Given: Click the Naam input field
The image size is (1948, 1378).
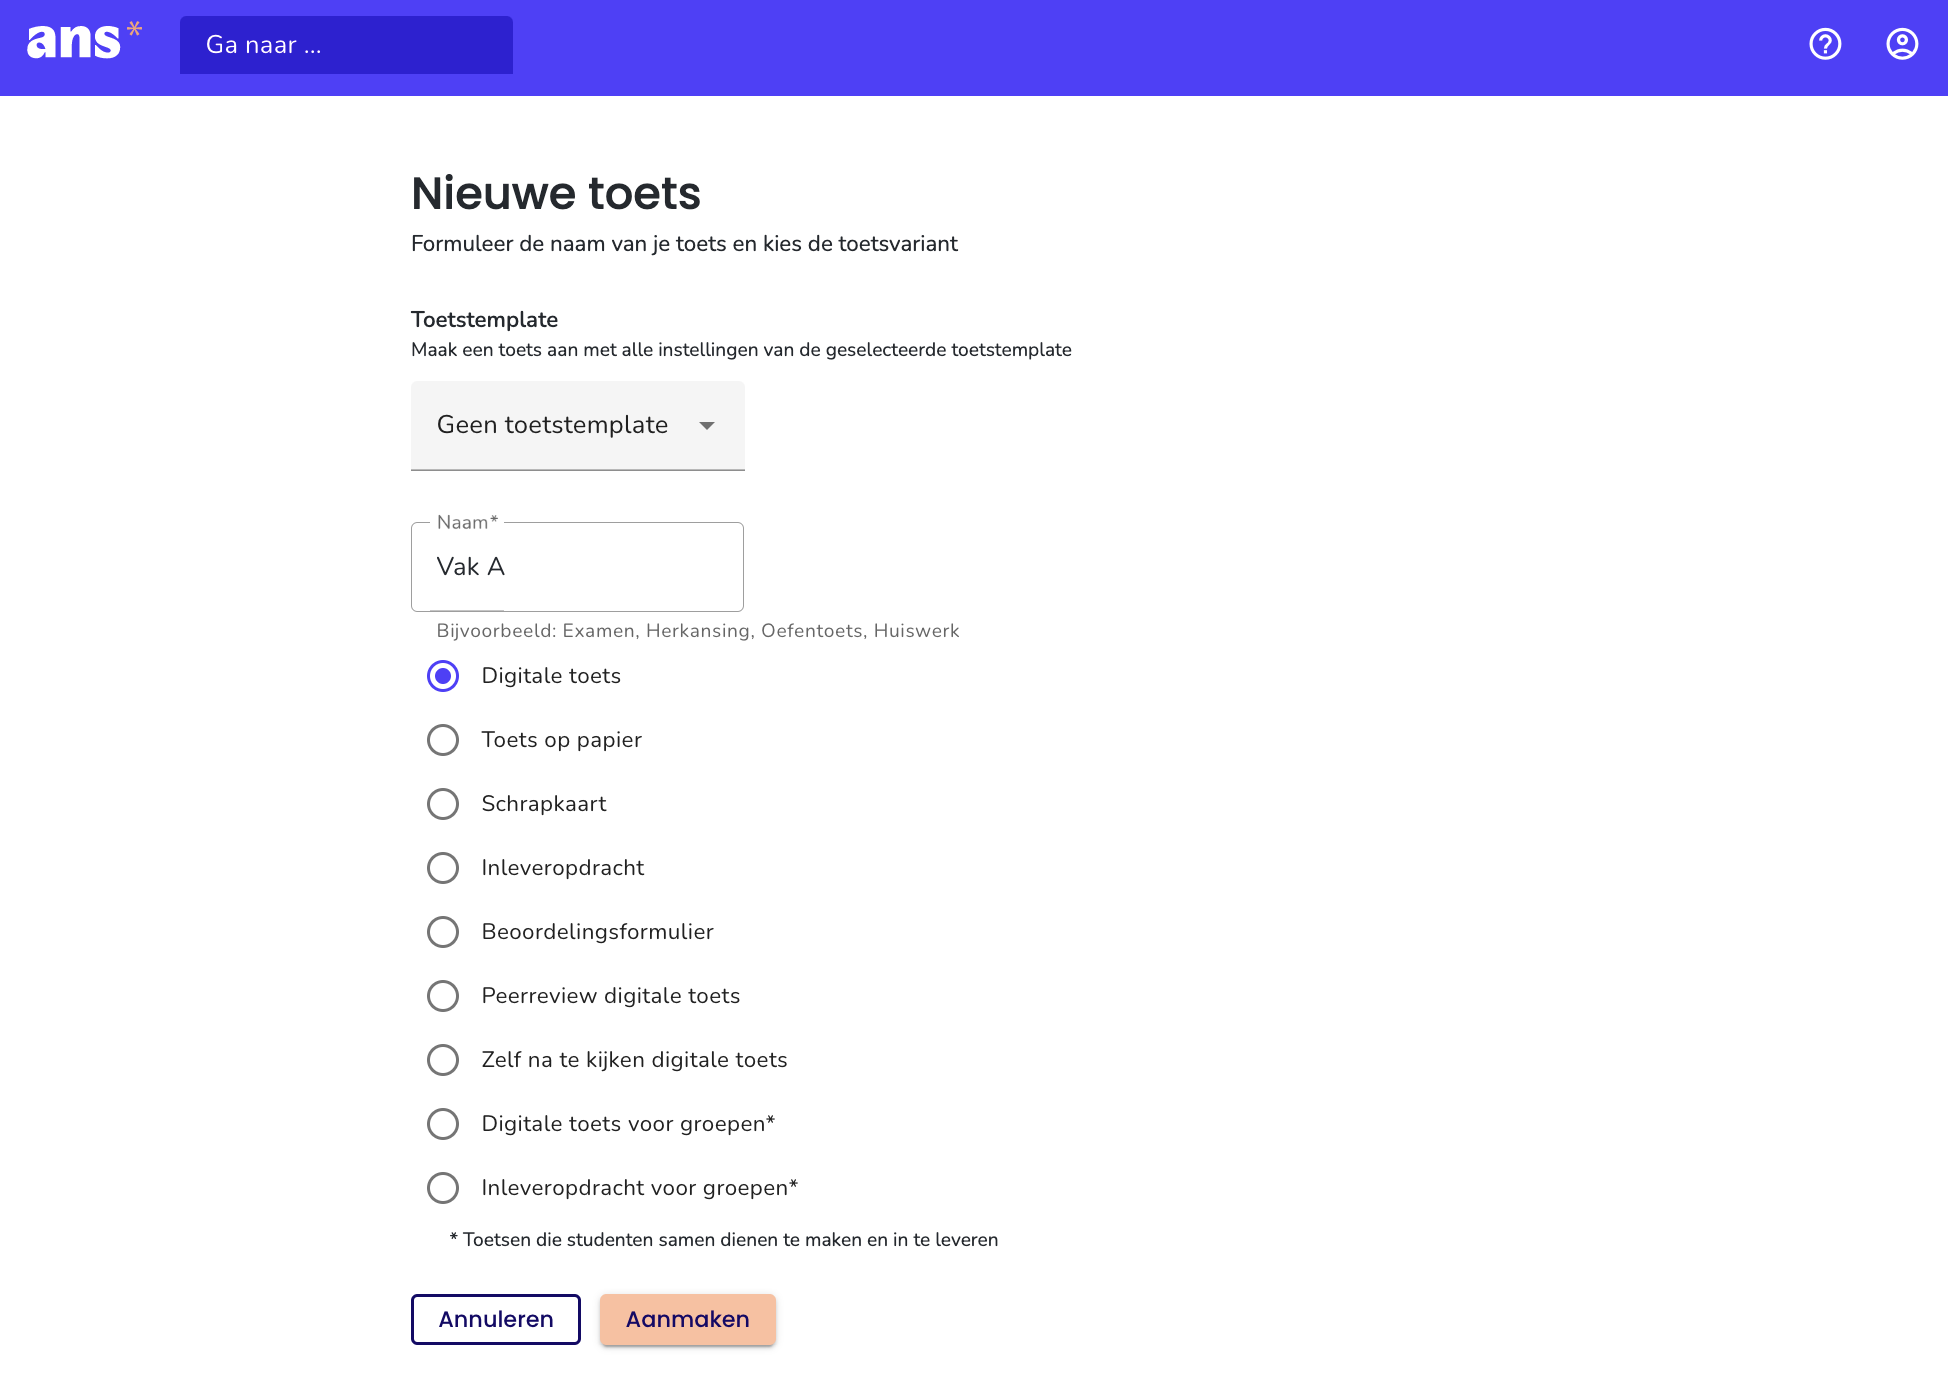Looking at the screenshot, I should (577, 567).
